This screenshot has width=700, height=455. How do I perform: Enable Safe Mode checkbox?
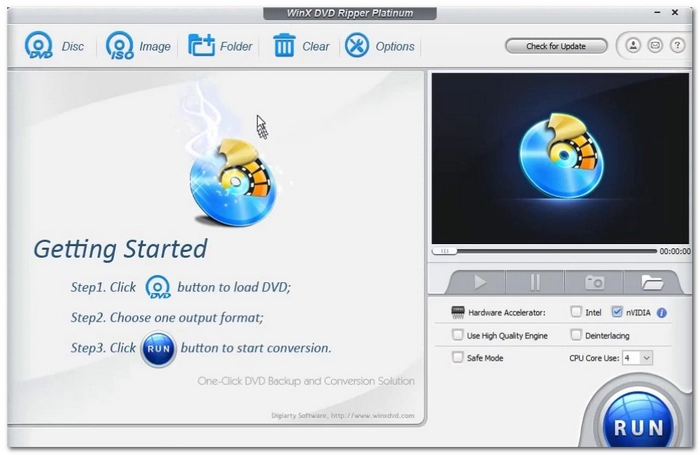coord(457,357)
